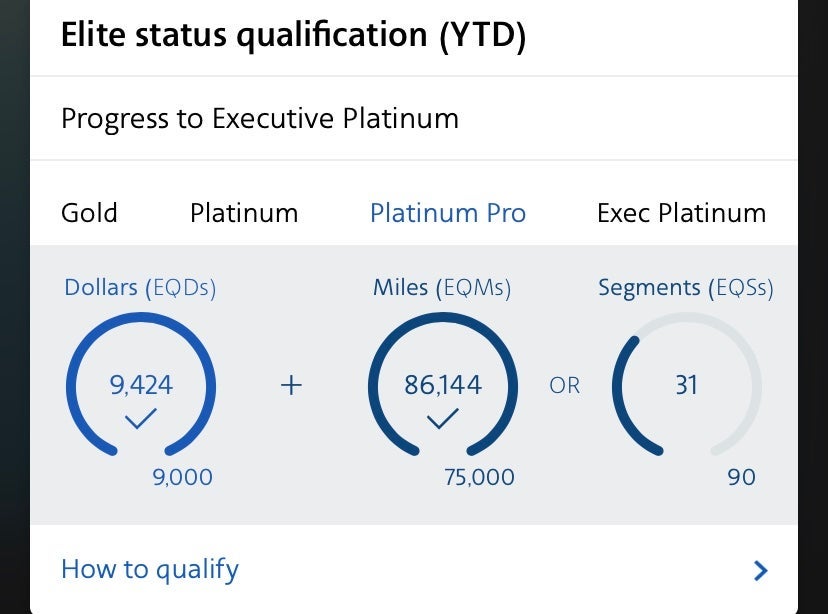Screen dimensions: 828x614
Task: Open the Platinum Pro tab
Action: pos(447,213)
